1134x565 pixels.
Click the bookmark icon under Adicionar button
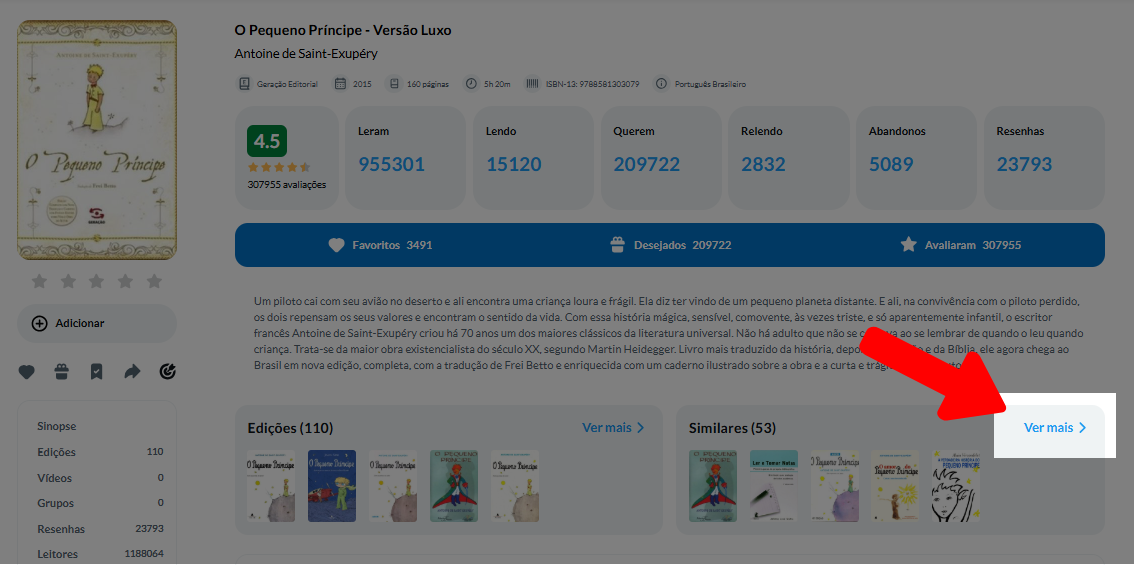click(96, 372)
